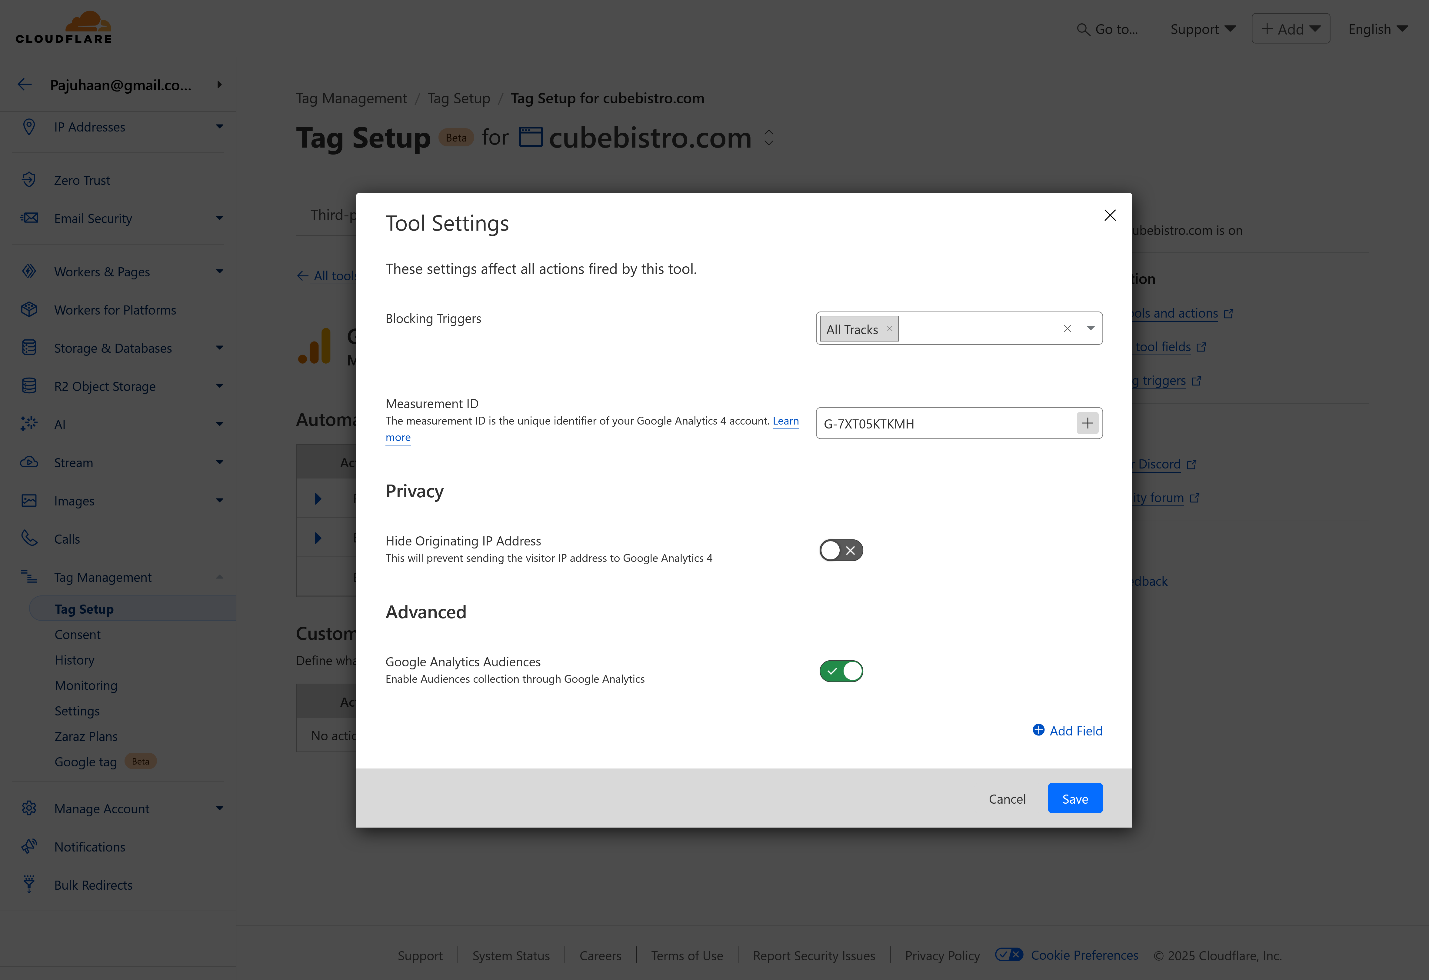This screenshot has height=980, width=1429.
Task: Expand the Images section arrow
Action: pos(219,500)
